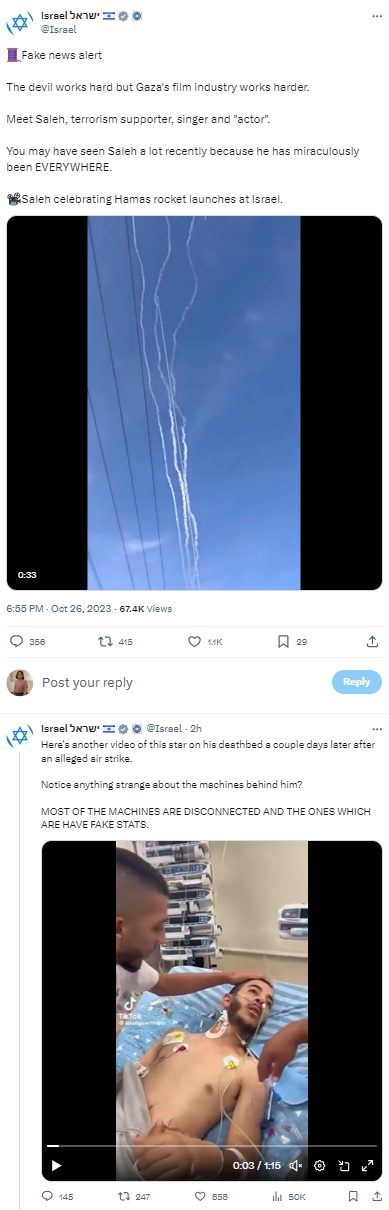Click the Reply button
The height and width of the screenshot is (1210, 389).
[x=357, y=682]
